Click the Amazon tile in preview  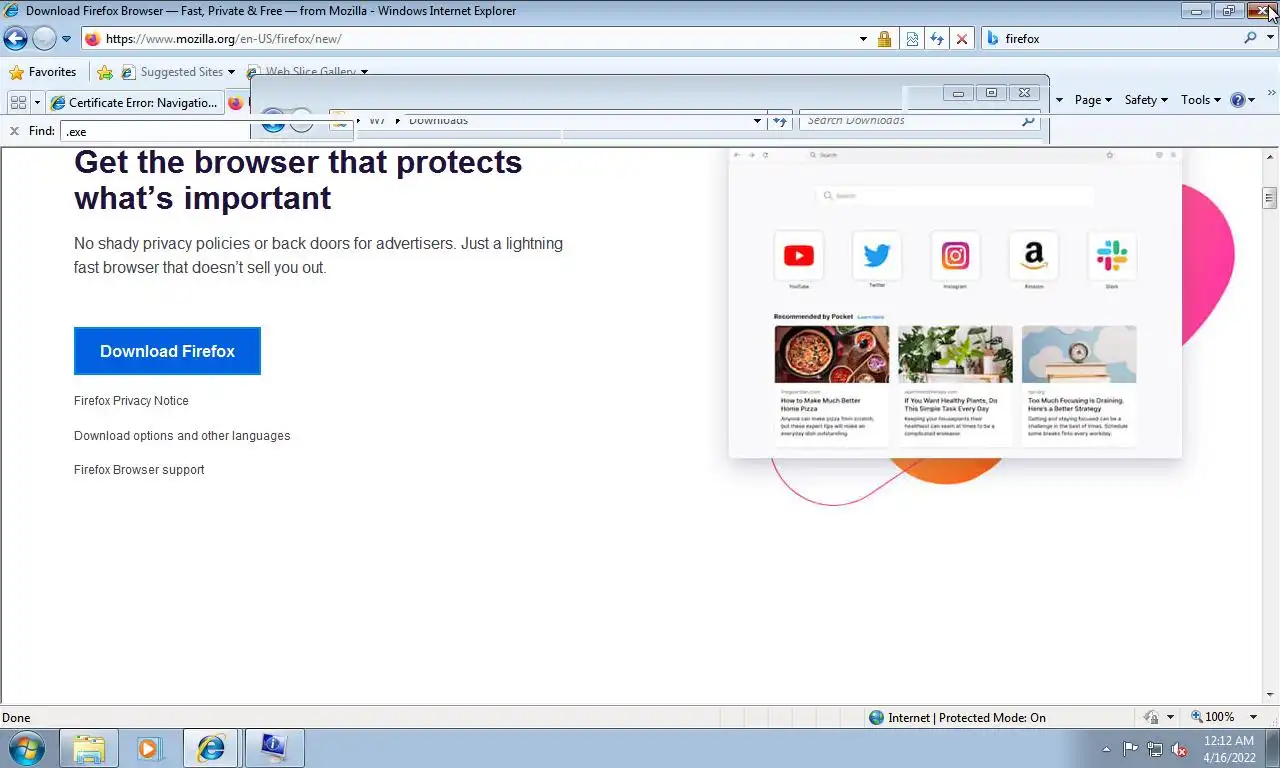pos(1034,256)
